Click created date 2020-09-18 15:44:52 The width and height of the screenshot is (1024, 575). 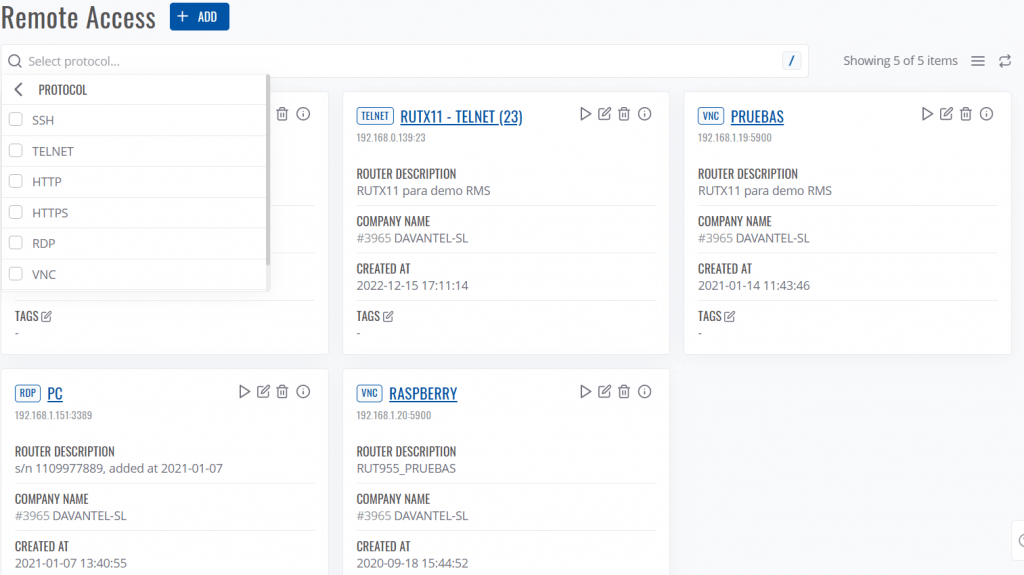point(412,563)
